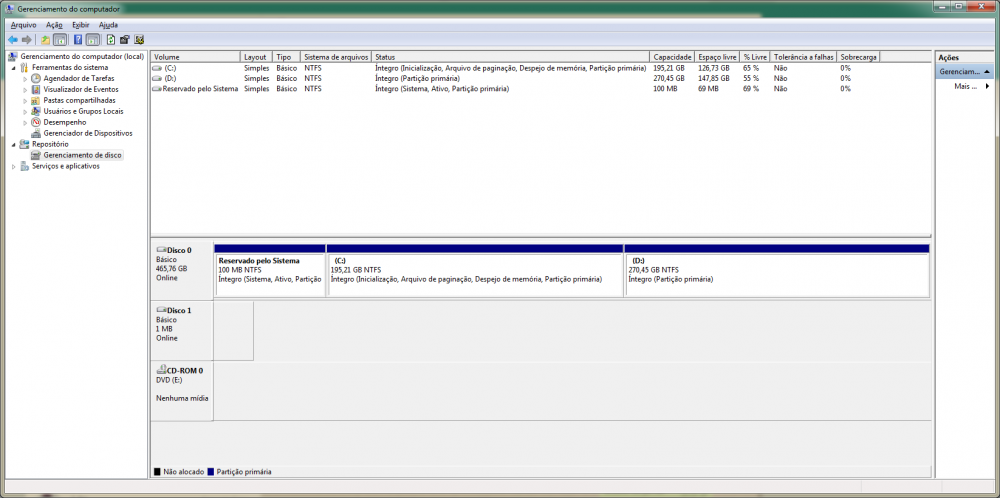Click the Back arrow in the toolbar

click(x=11, y=40)
